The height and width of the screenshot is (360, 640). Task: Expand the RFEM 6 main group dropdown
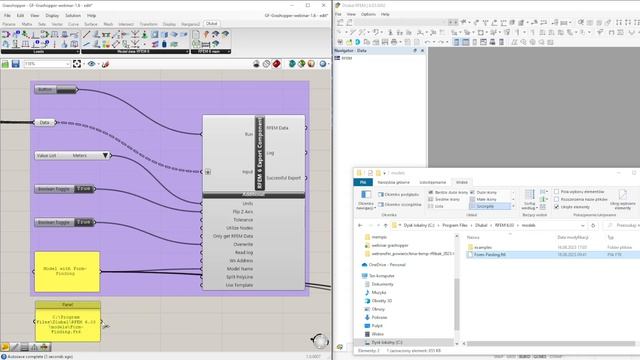[229, 52]
